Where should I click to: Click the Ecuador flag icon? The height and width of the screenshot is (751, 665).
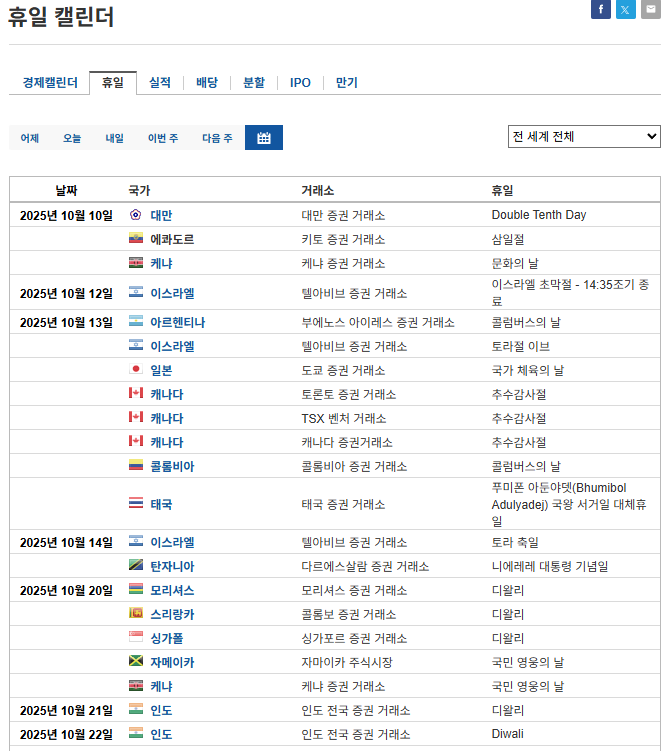pyautogui.click(x=135, y=239)
